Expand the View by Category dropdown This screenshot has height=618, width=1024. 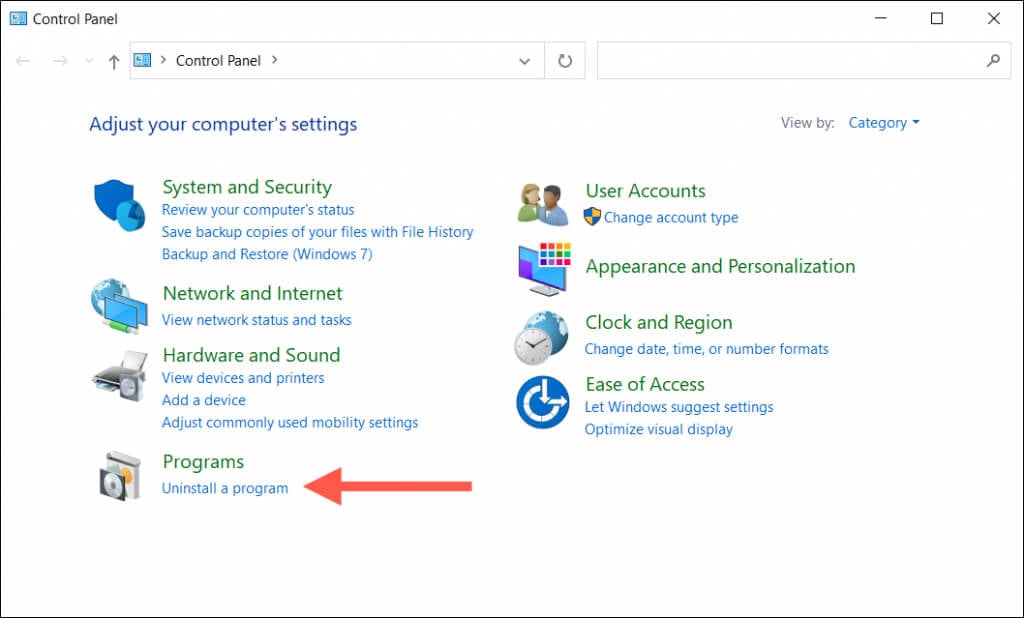tap(884, 123)
